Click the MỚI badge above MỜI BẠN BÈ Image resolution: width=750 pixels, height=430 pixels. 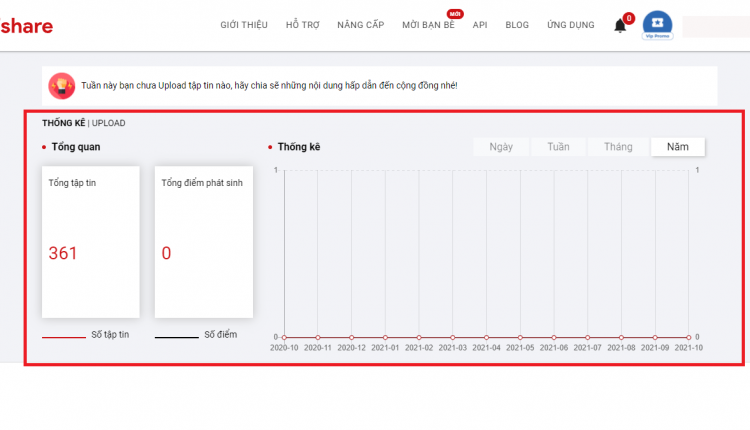[455, 14]
